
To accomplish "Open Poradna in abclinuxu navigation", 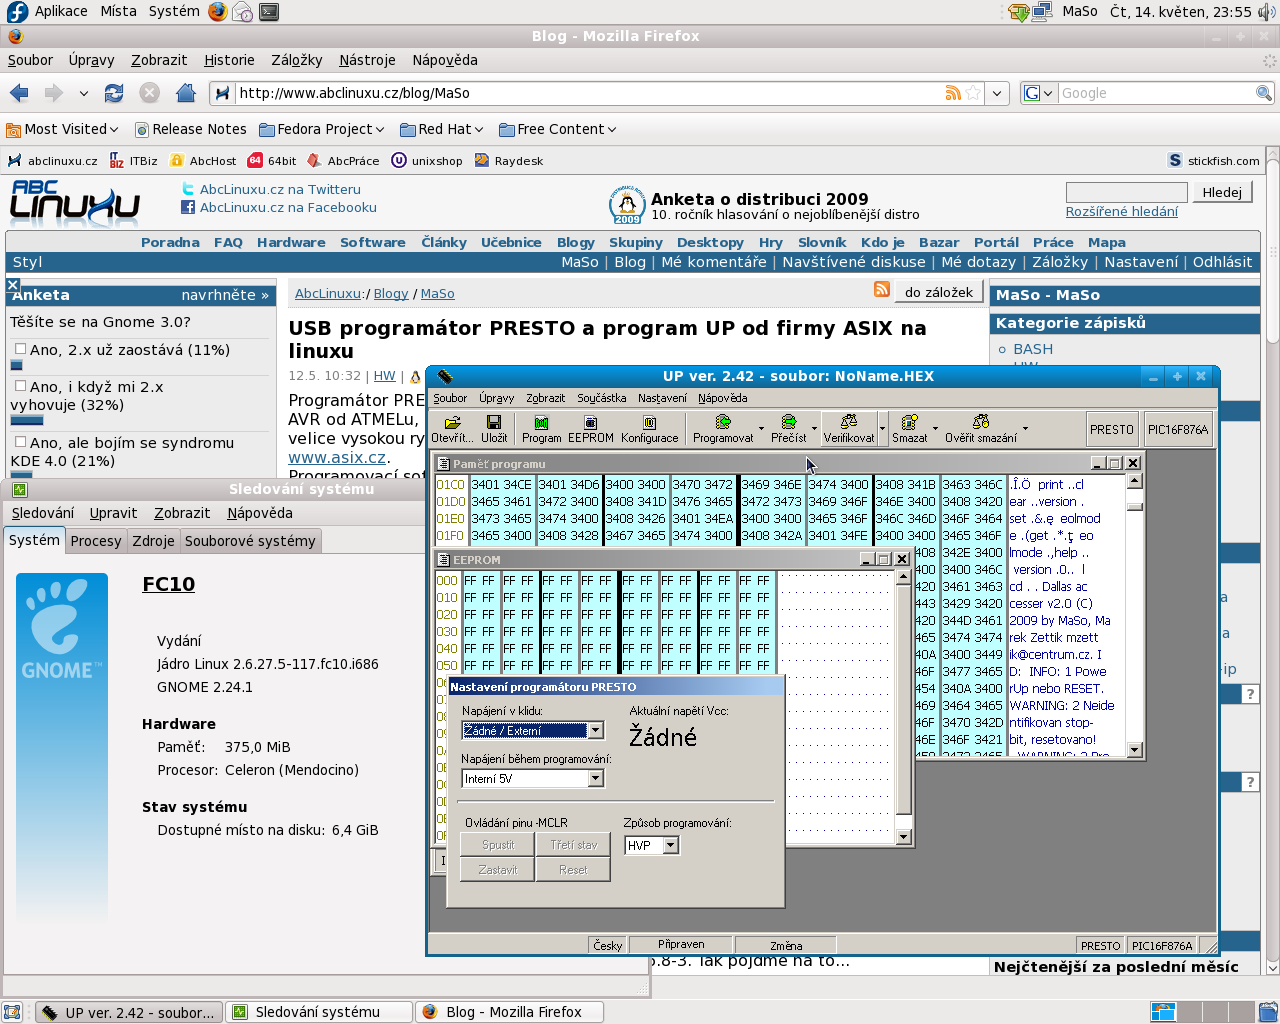I will coord(170,242).
